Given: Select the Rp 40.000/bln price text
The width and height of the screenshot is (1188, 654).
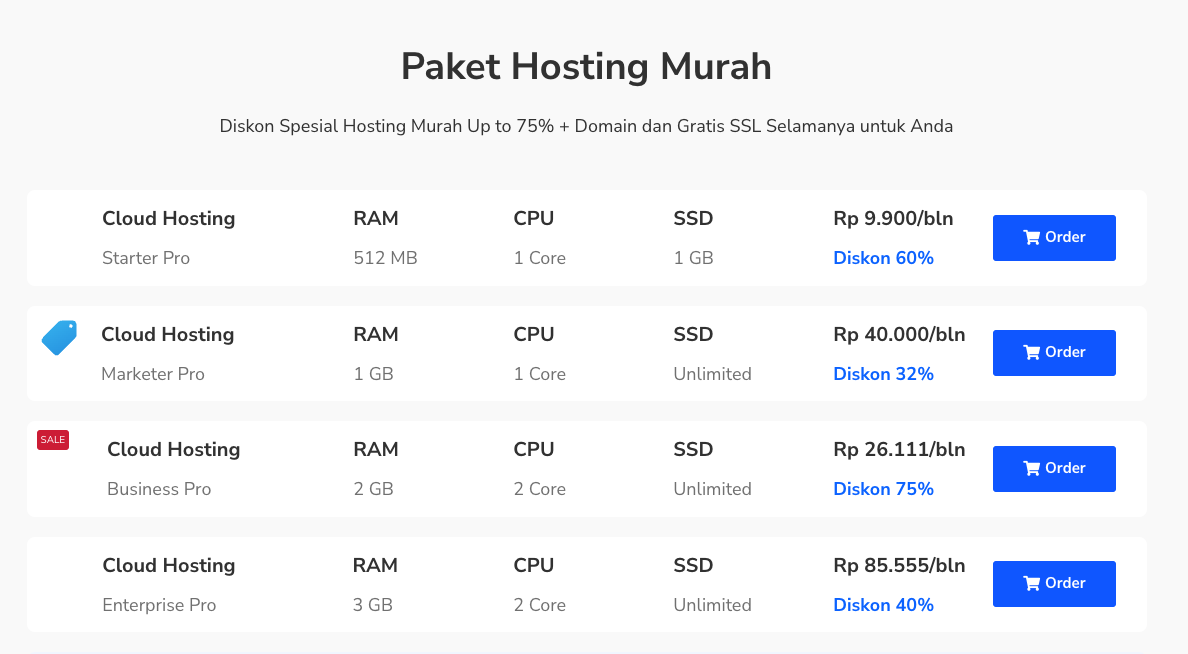Looking at the screenshot, I should coord(899,335).
